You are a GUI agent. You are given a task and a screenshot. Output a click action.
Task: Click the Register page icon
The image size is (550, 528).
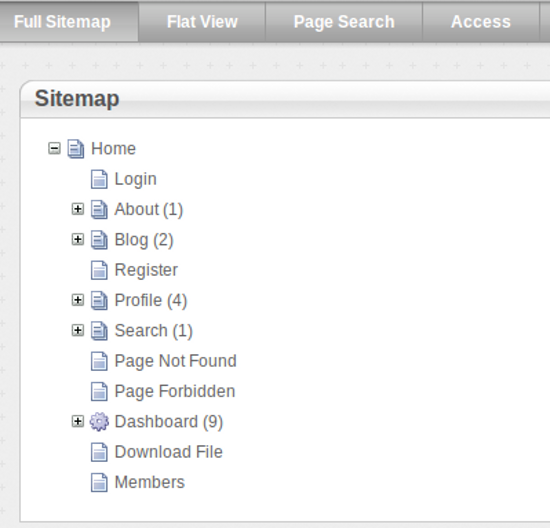pyautogui.click(x=99, y=270)
